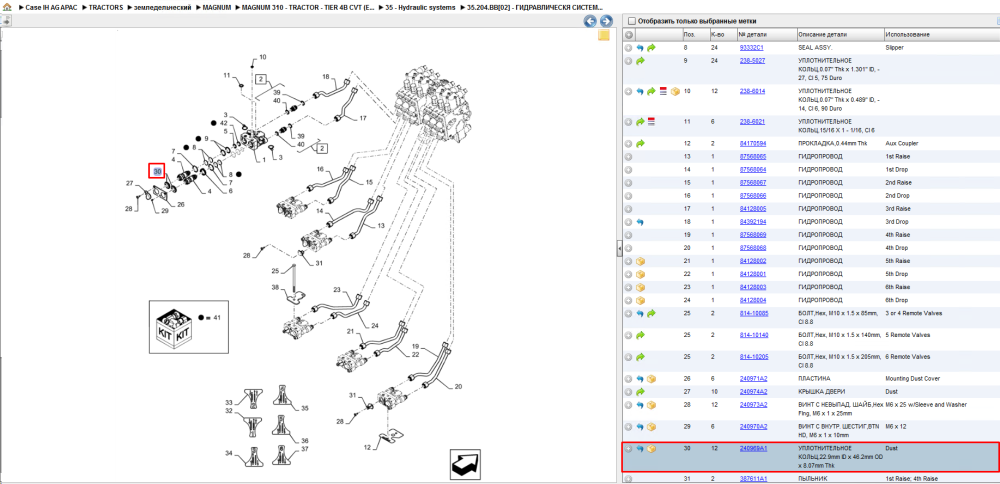
Task: Open part number link 240969A1
Action: tap(753, 448)
